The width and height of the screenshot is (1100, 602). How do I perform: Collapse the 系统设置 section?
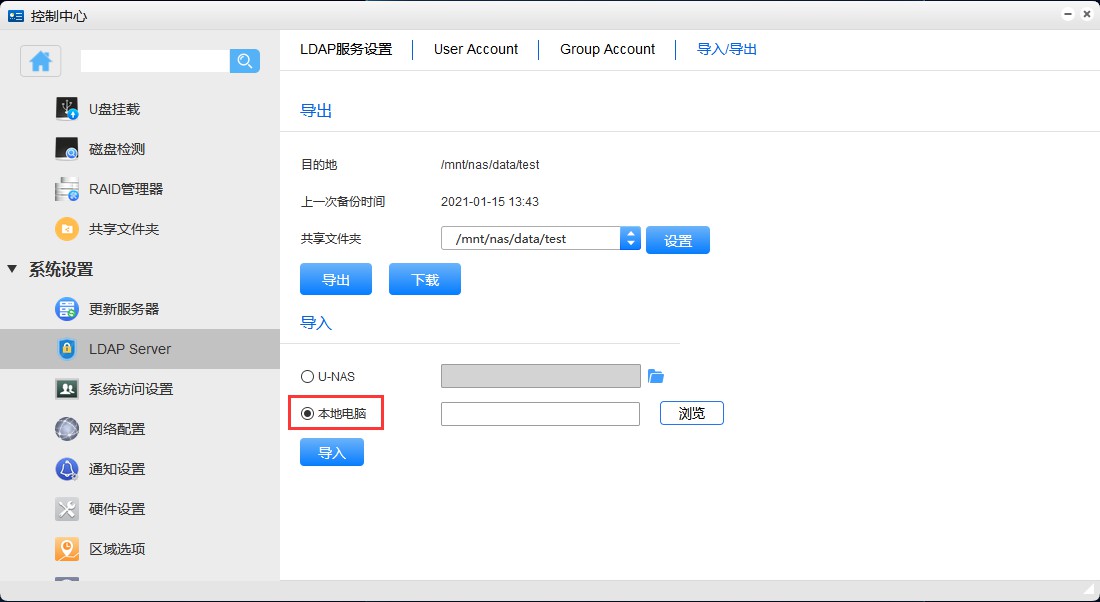coord(12,269)
